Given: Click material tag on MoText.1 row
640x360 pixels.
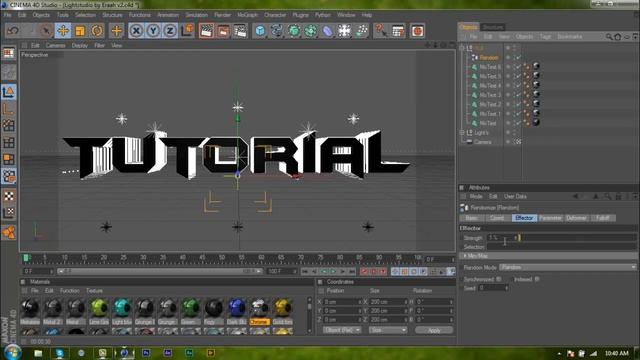Looking at the screenshot, I should pos(536,113).
